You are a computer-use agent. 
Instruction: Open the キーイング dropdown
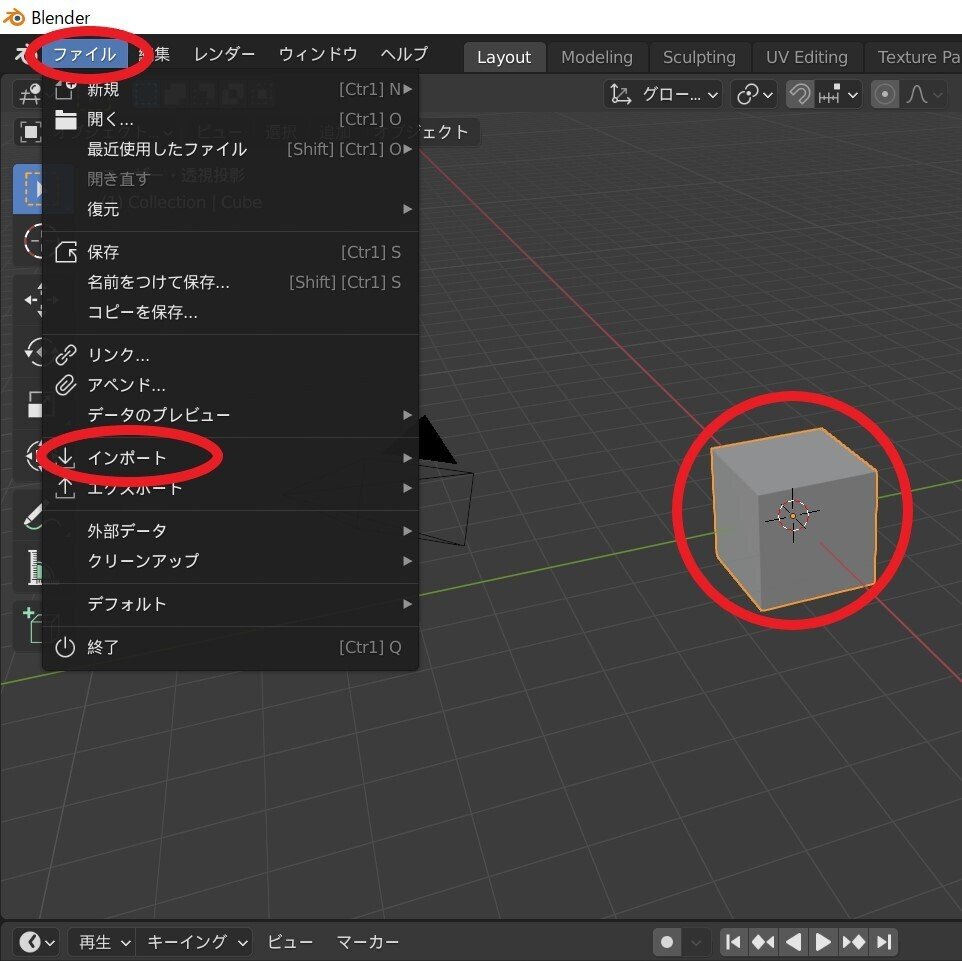(x=195, y=941)
